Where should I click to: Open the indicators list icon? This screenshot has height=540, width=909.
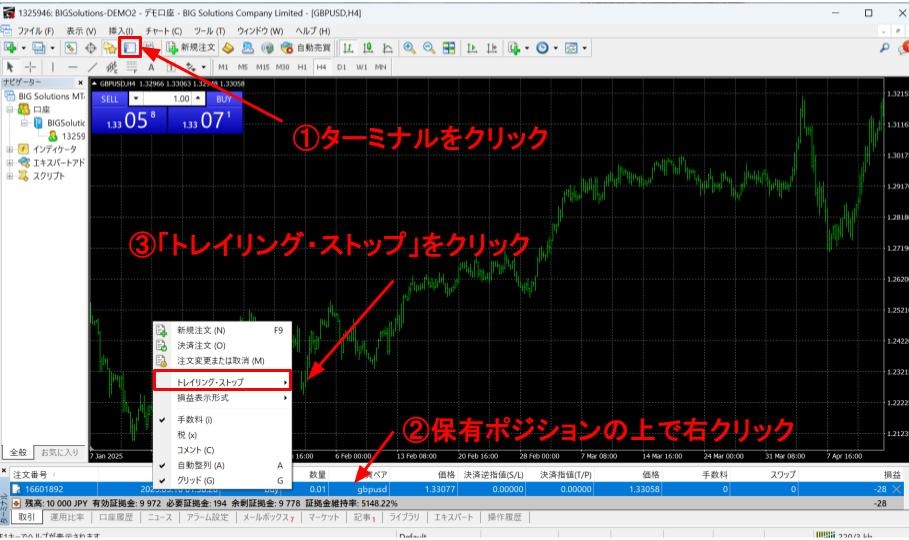(513, 48)
